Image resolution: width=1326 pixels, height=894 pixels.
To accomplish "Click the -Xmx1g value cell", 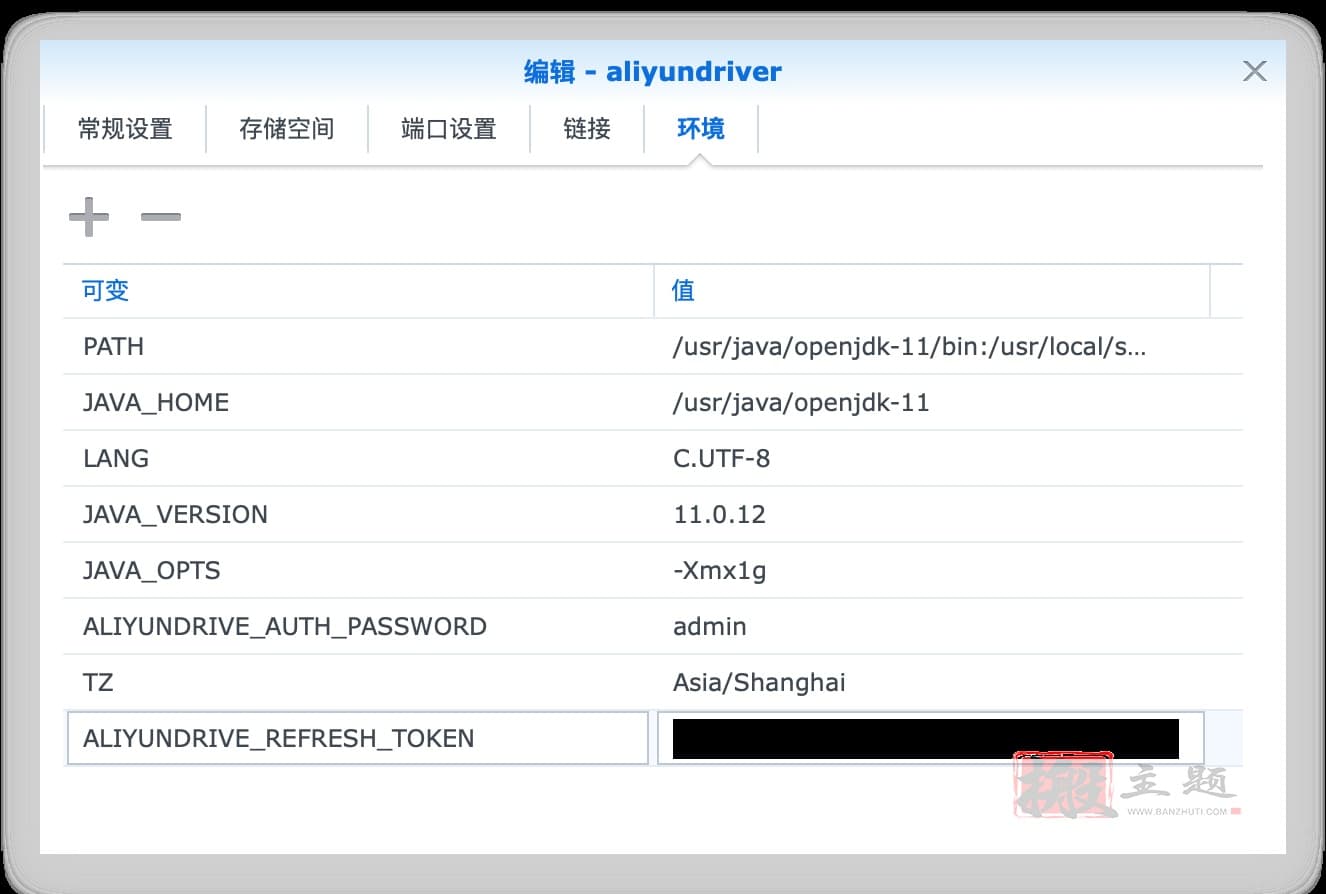I will [x=720, y=571].
